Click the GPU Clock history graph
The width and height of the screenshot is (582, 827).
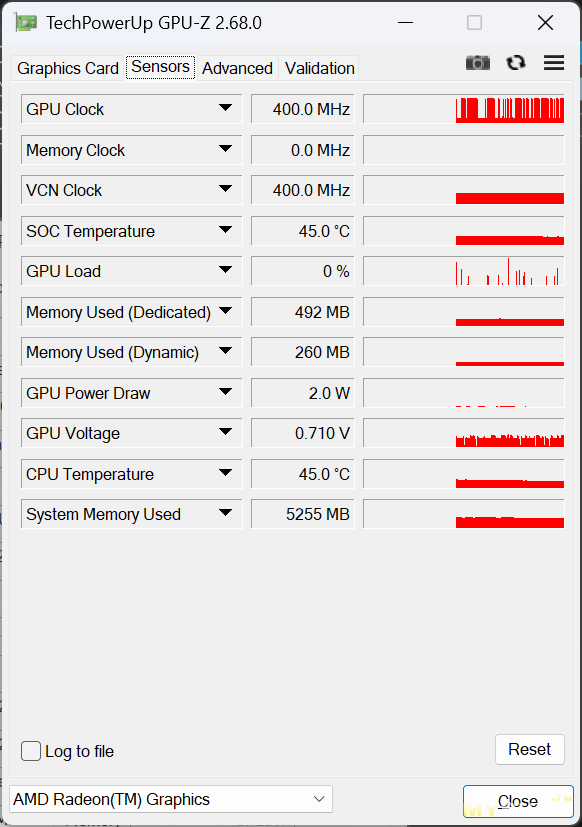(x=464, y=109)
